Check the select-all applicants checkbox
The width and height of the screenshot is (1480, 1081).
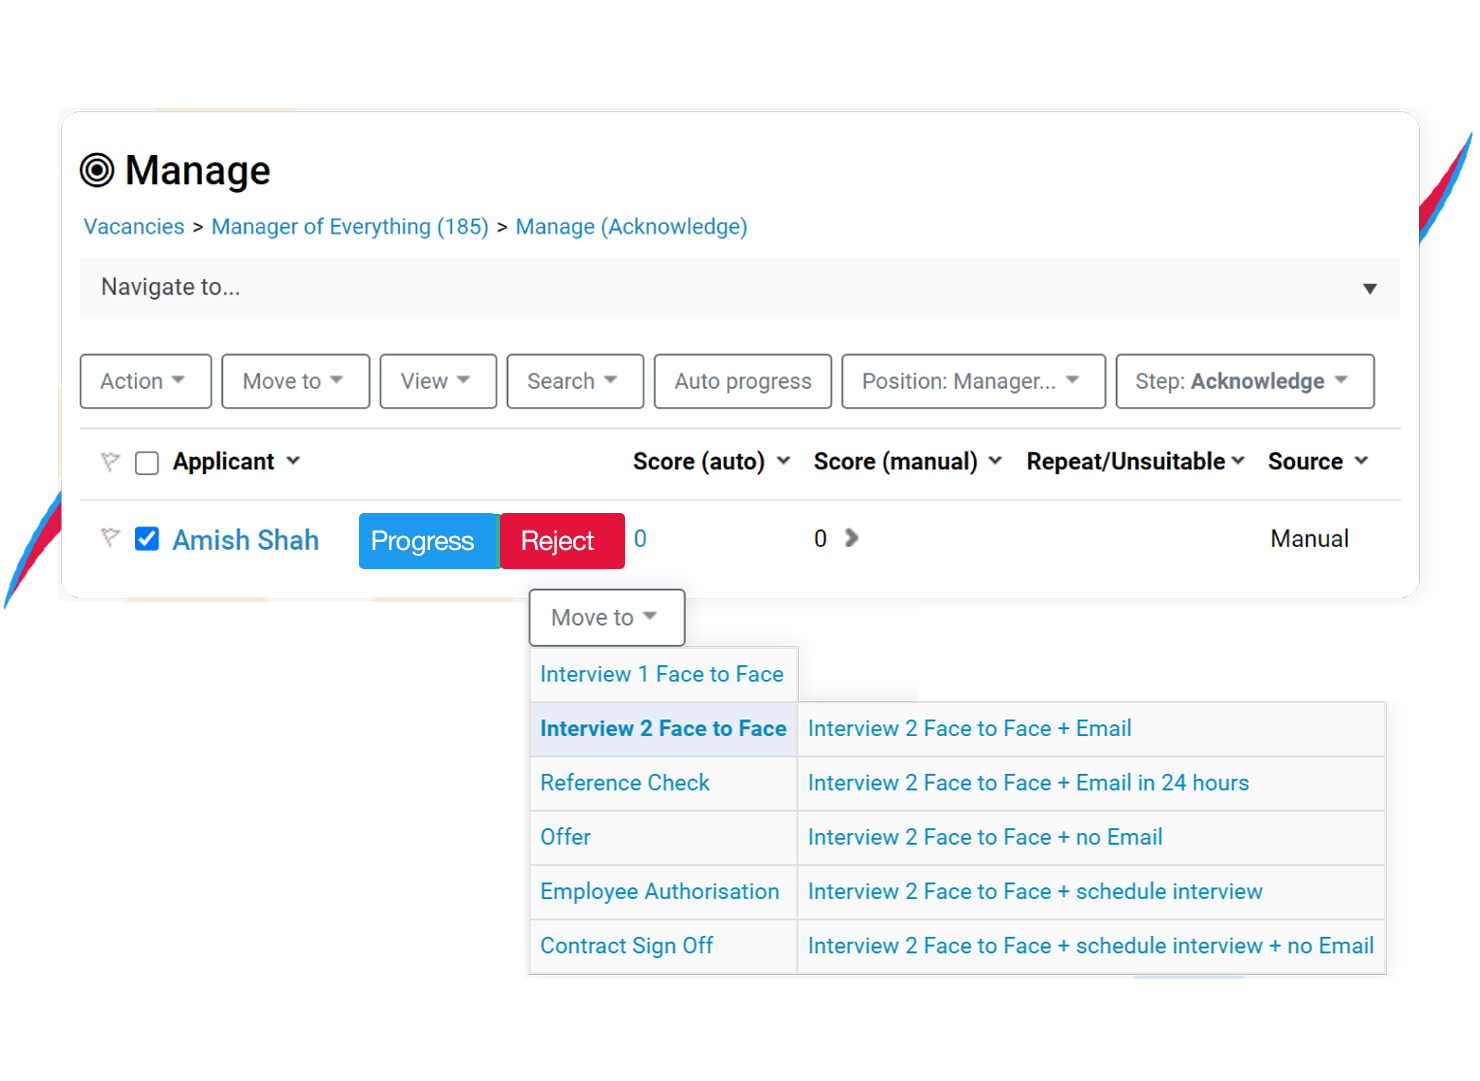[x=146, y=462]
